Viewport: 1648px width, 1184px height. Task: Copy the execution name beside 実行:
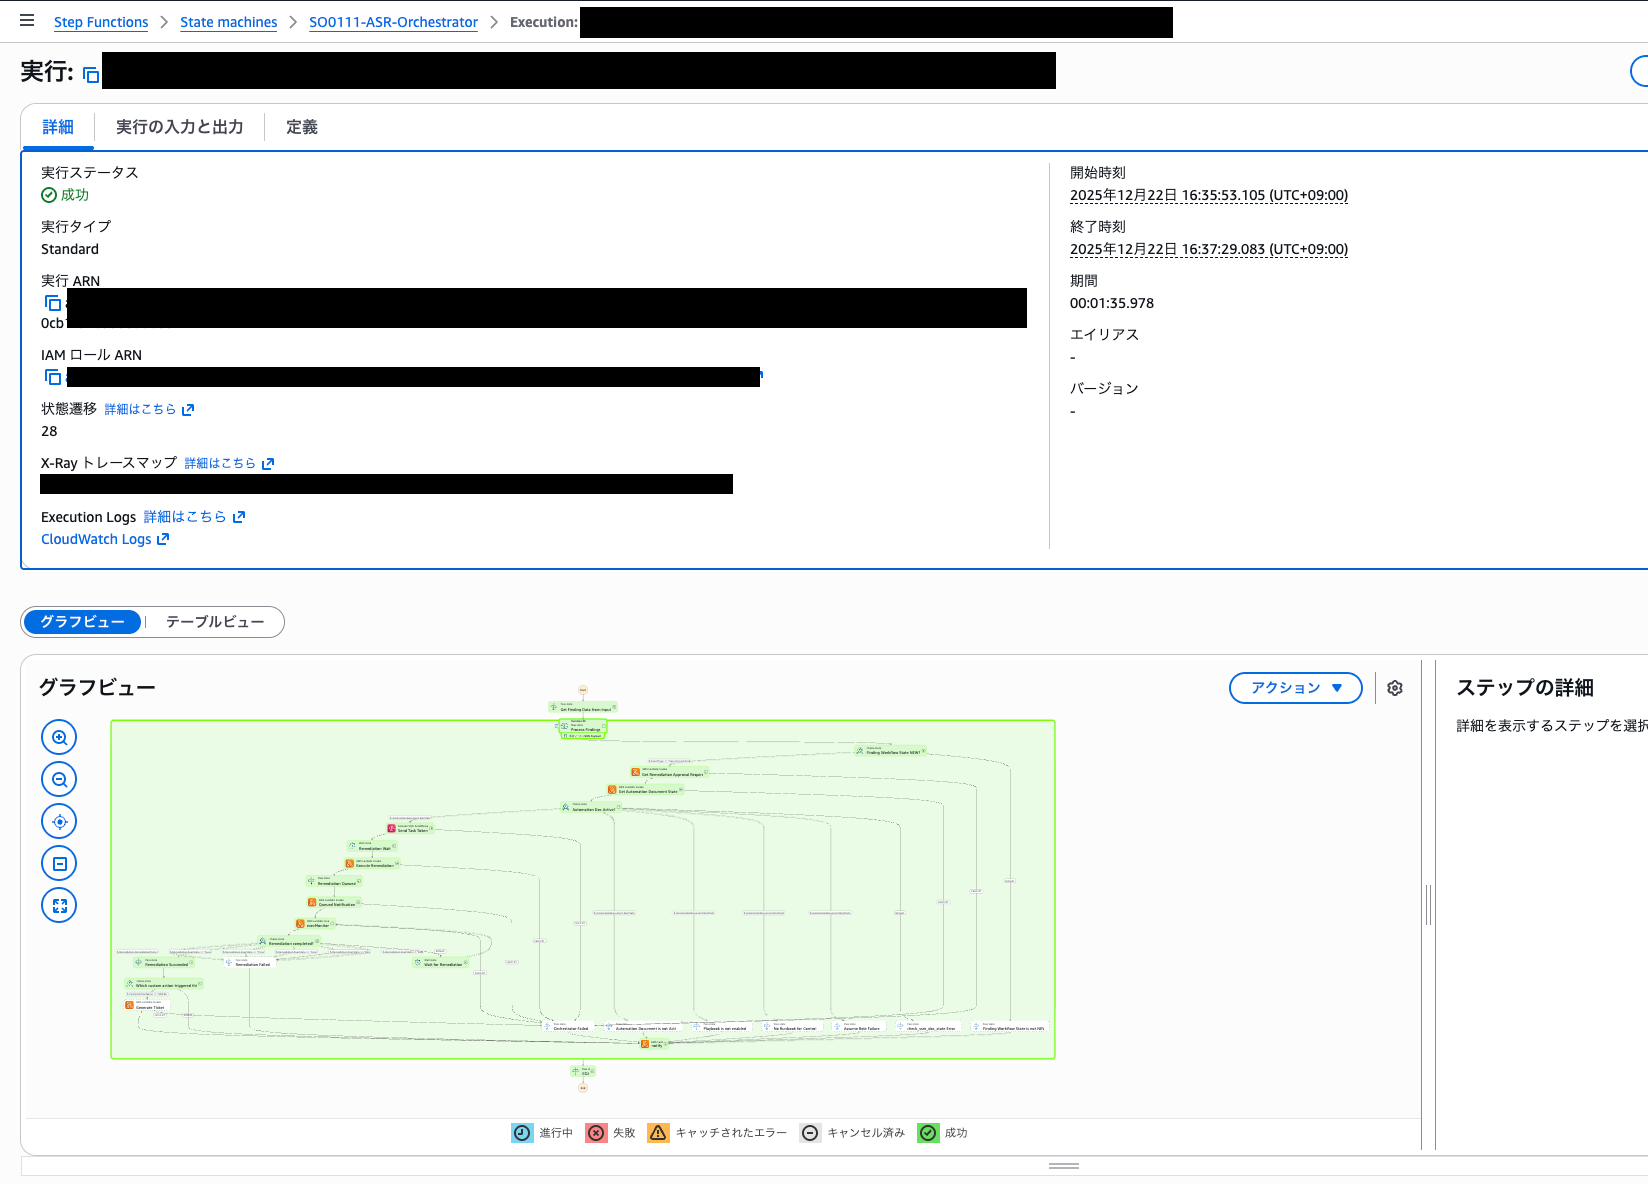coord(91,74)
